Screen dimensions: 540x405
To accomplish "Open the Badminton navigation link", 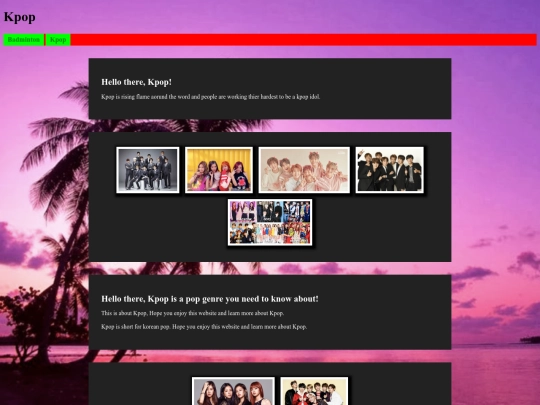I will 23,40.
